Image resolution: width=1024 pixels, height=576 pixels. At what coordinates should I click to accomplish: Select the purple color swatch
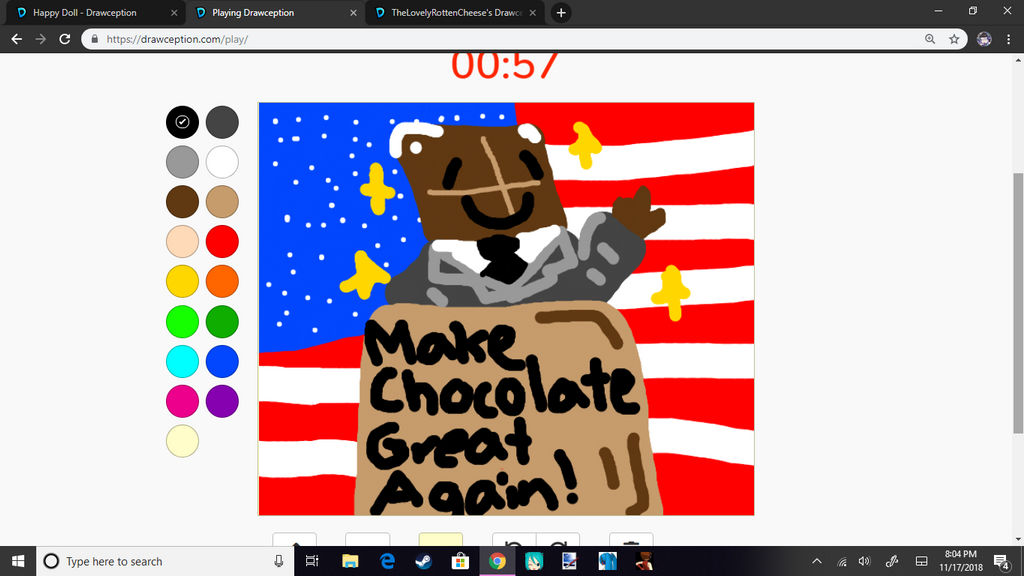(222, 401)
